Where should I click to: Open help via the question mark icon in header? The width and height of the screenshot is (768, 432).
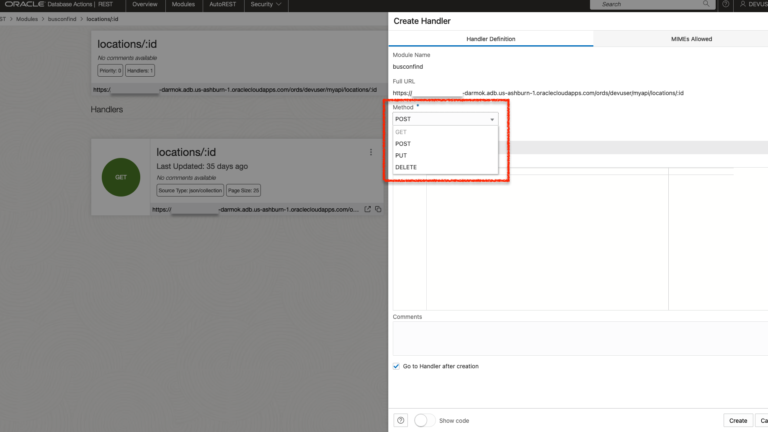[725, 5]
